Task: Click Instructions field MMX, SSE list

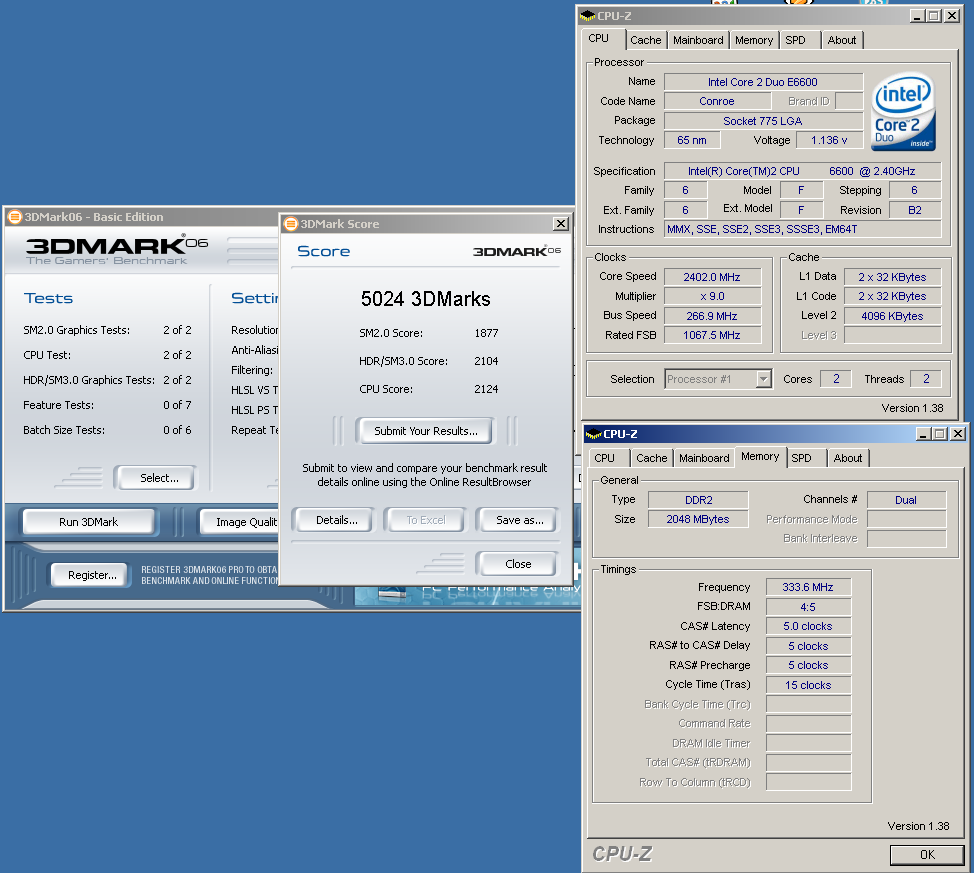Action: click(x=803, y=229)
